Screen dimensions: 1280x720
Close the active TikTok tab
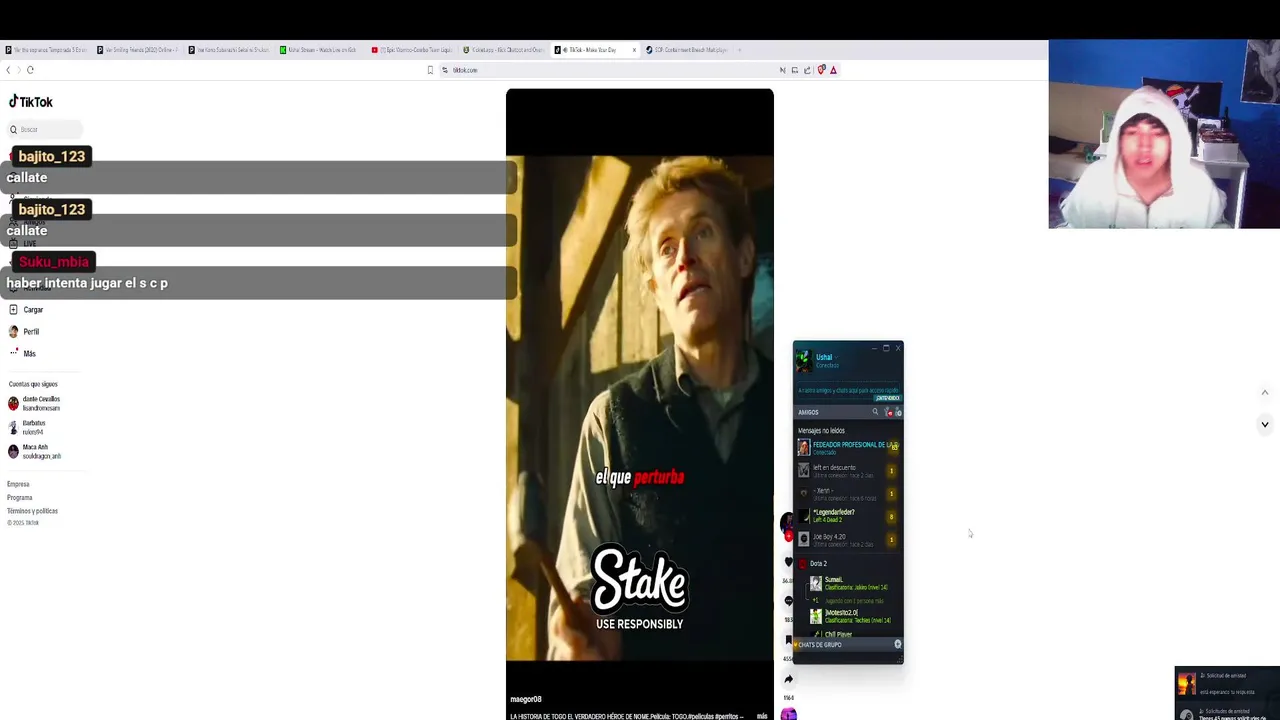coord(633,50)
